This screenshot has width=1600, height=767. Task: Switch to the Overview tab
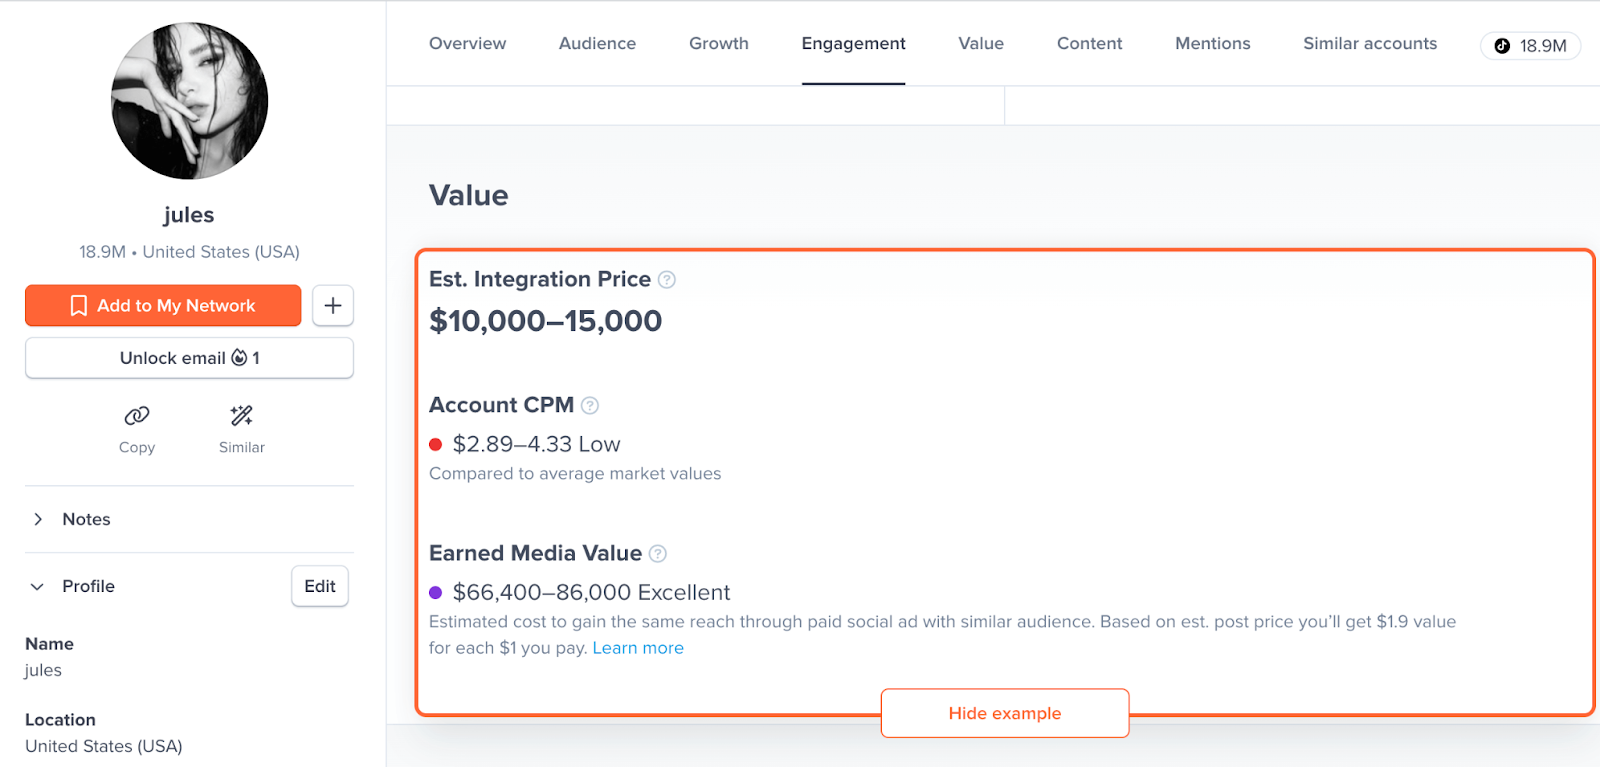[467, 44]
